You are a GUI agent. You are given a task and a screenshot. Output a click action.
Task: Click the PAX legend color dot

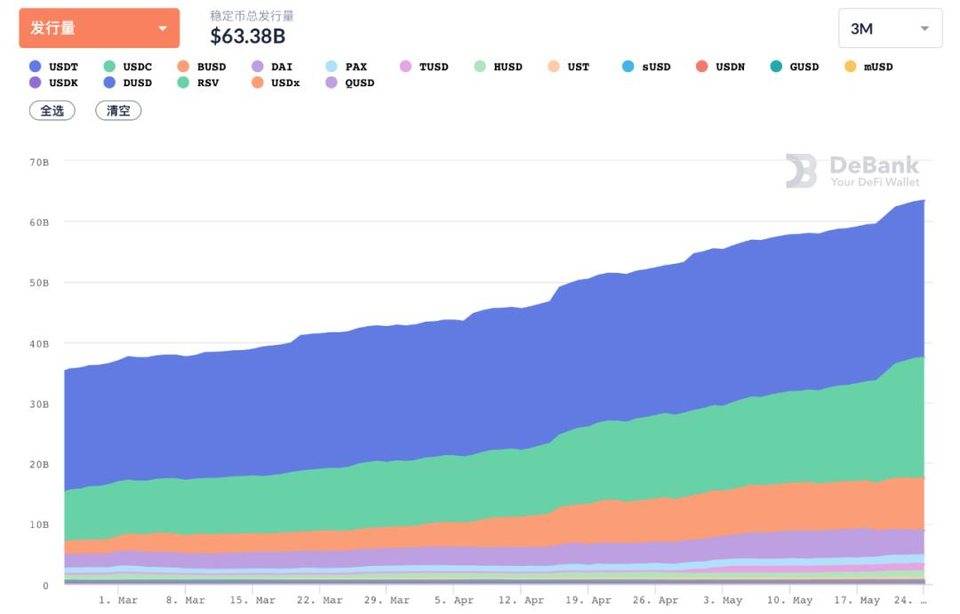click(331, 67)
